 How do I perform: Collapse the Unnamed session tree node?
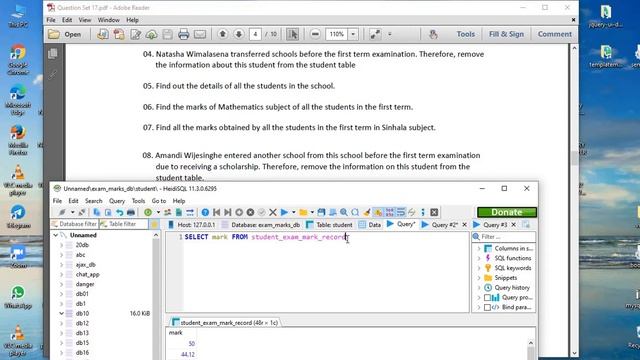pos(56,235)
